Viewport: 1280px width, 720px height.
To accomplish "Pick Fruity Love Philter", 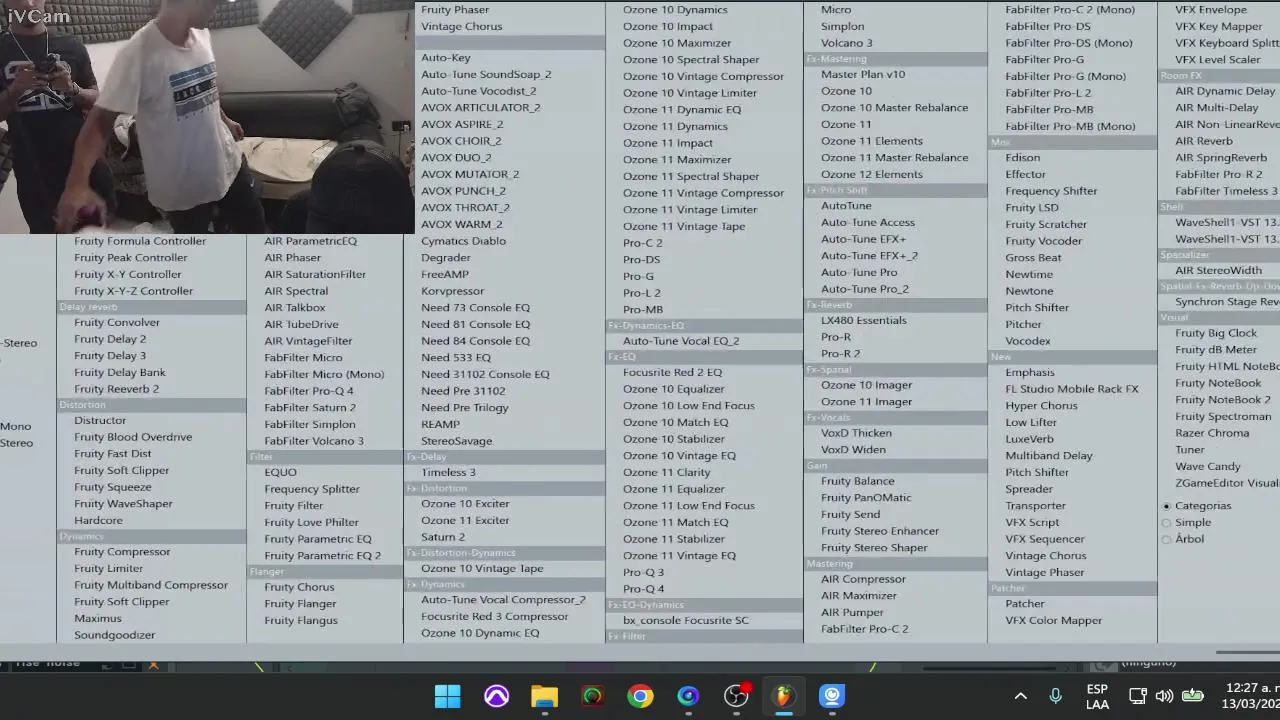I will tap(311, 522).
